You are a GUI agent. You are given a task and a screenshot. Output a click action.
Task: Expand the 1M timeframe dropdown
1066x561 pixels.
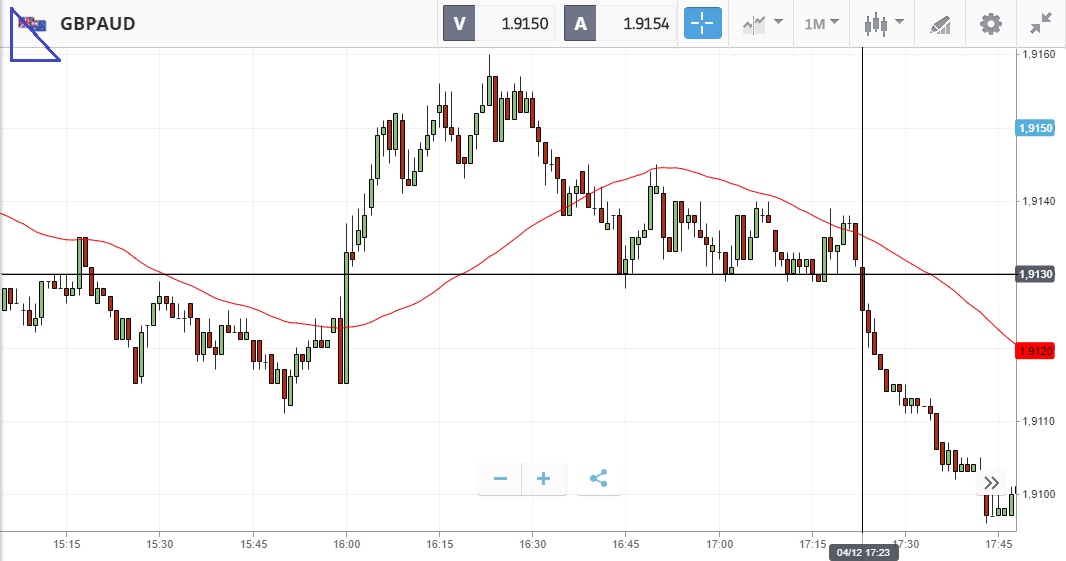pos(822,23)
